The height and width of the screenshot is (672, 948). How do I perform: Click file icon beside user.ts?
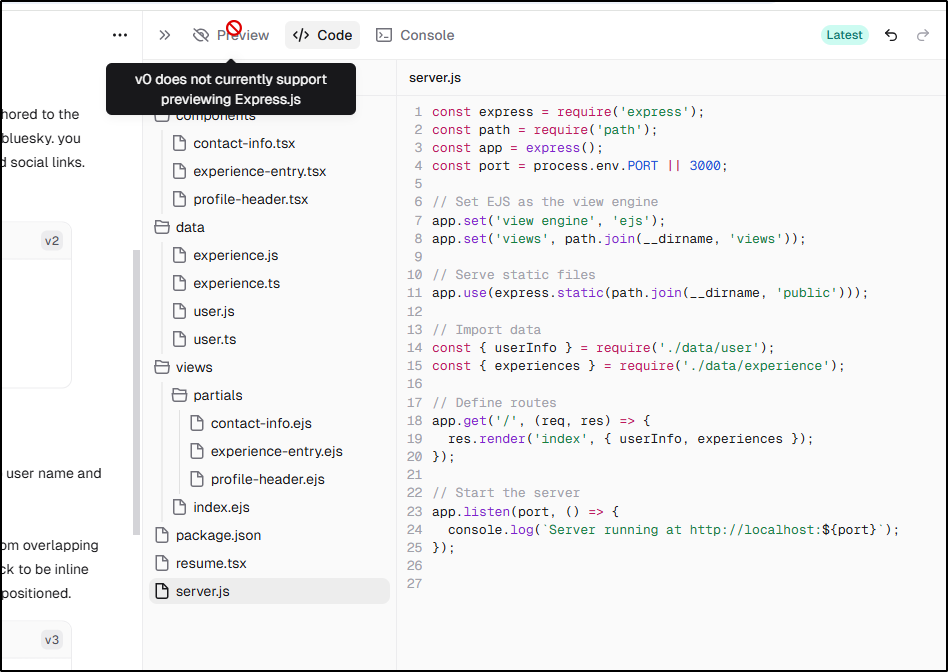[x=179, y=339]
